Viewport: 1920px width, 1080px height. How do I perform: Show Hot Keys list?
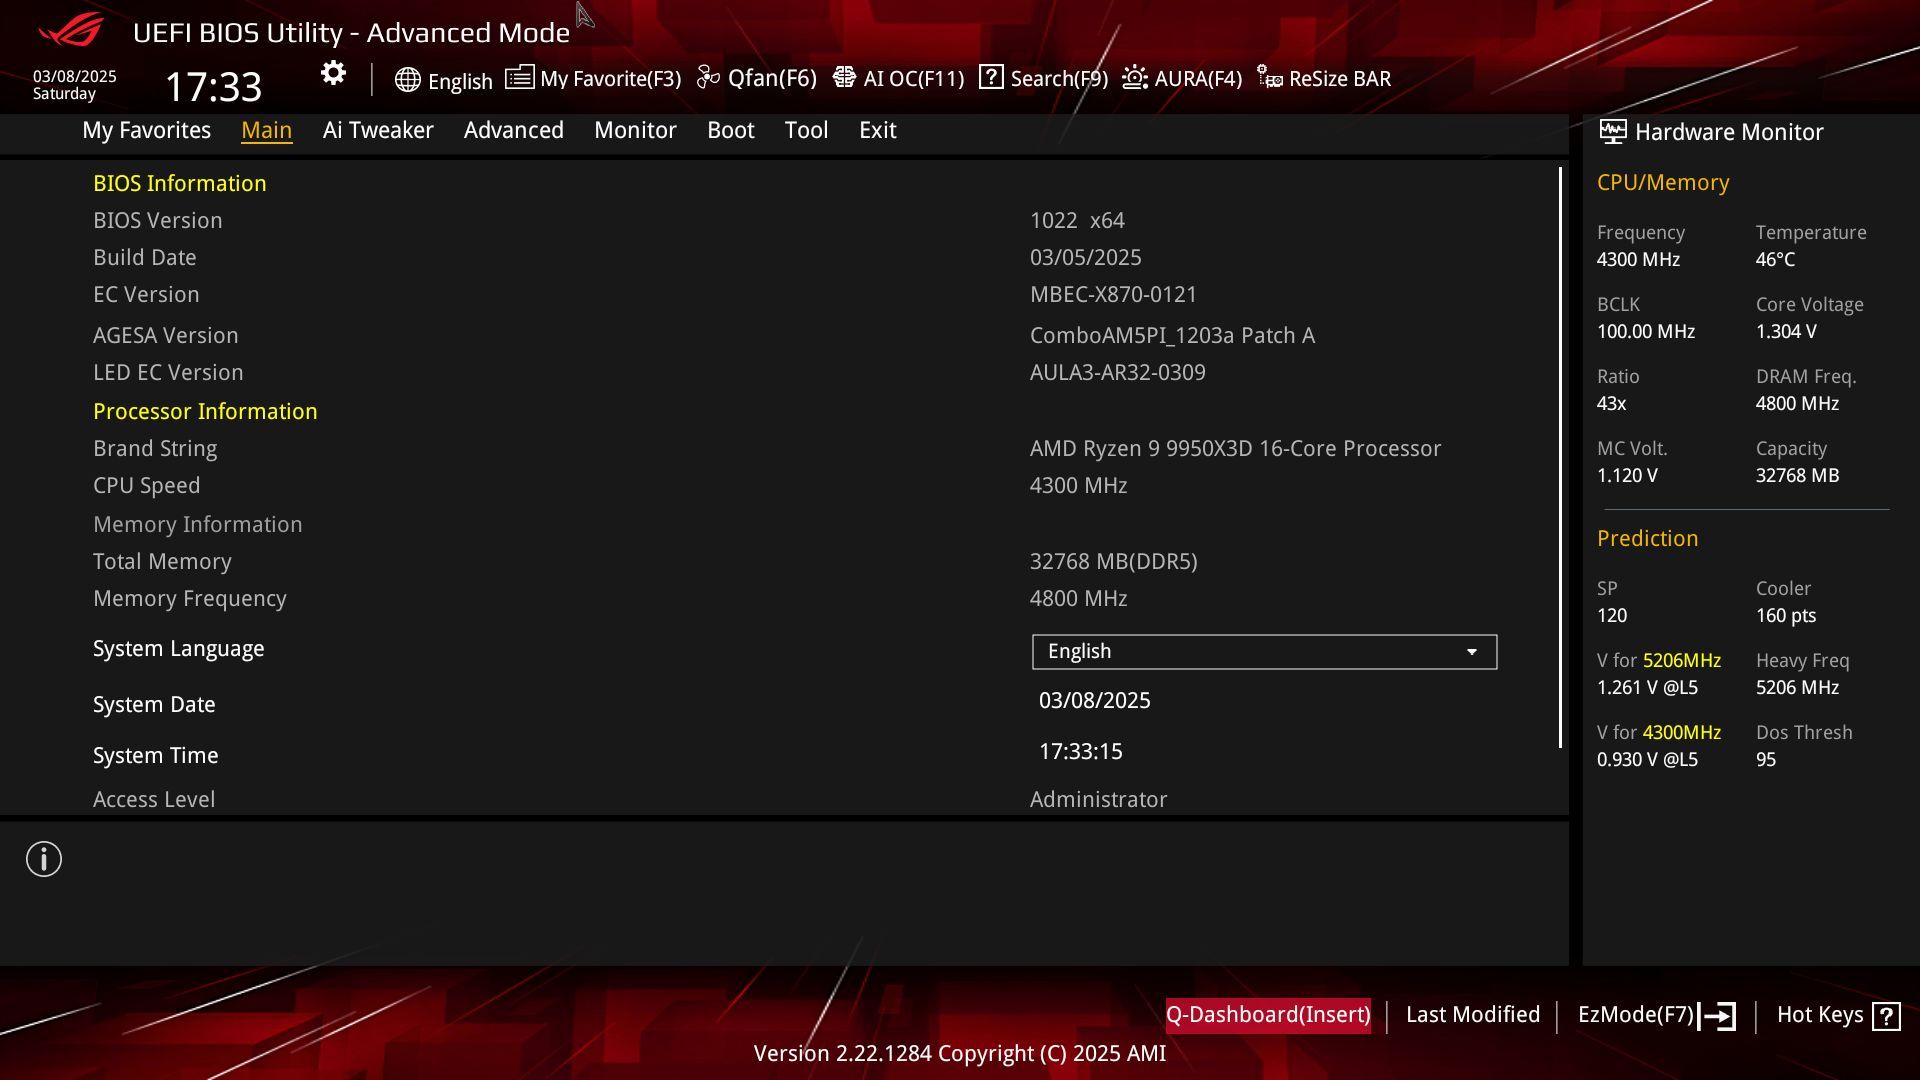click(1820, 1015)
